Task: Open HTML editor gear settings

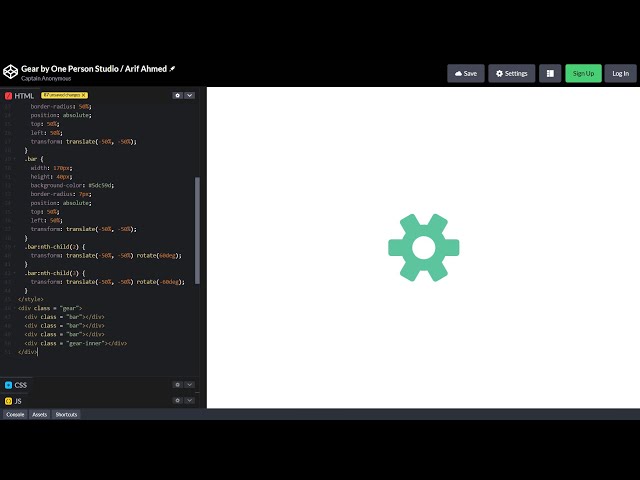Action: pos(177,96)
